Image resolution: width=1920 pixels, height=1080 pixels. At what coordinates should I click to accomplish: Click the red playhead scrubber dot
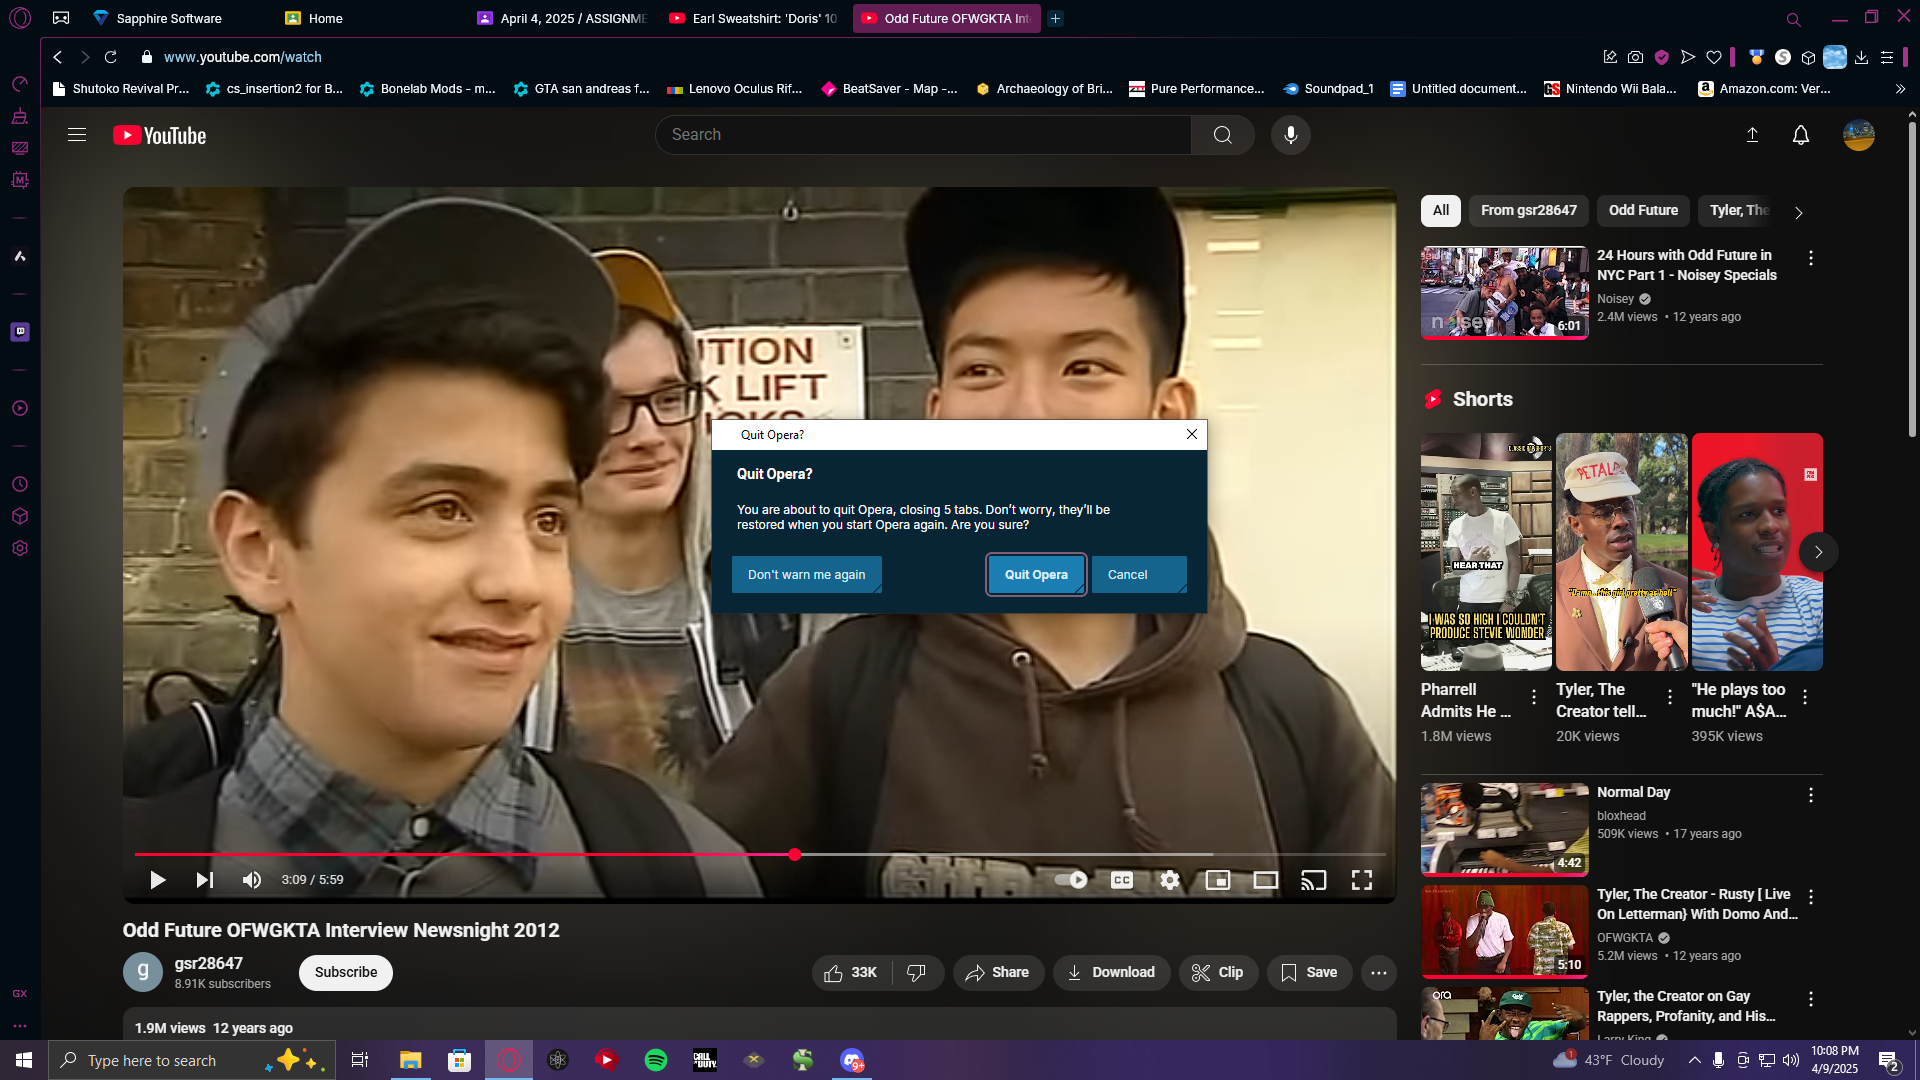(794, 855)
